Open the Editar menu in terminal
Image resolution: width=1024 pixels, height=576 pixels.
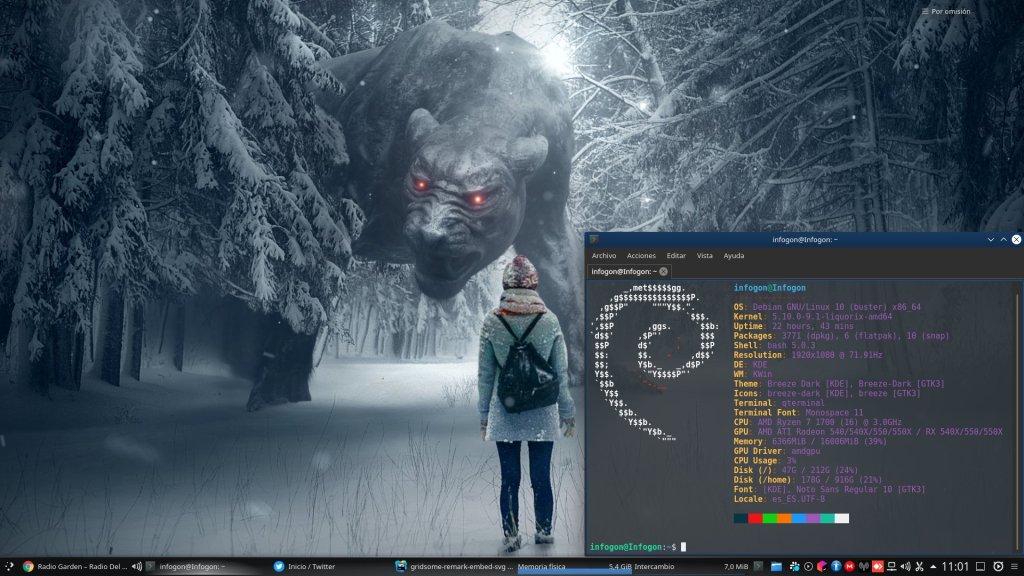[x=676, y=256]
